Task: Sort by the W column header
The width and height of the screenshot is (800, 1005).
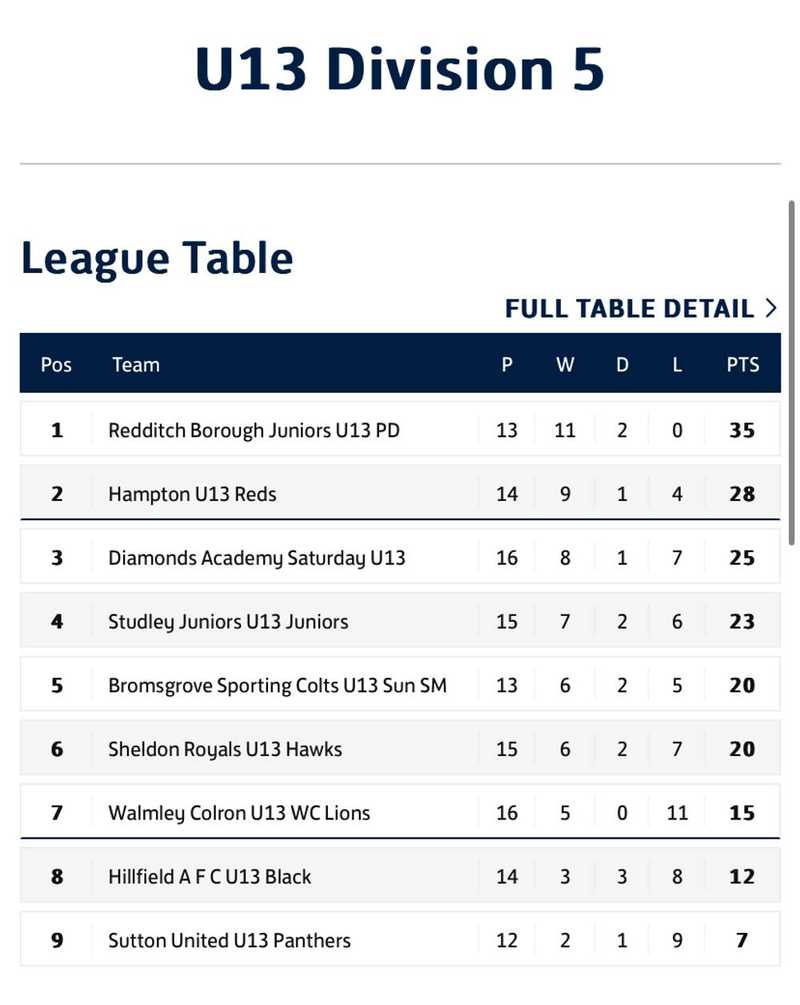Action: pos(565,365)
